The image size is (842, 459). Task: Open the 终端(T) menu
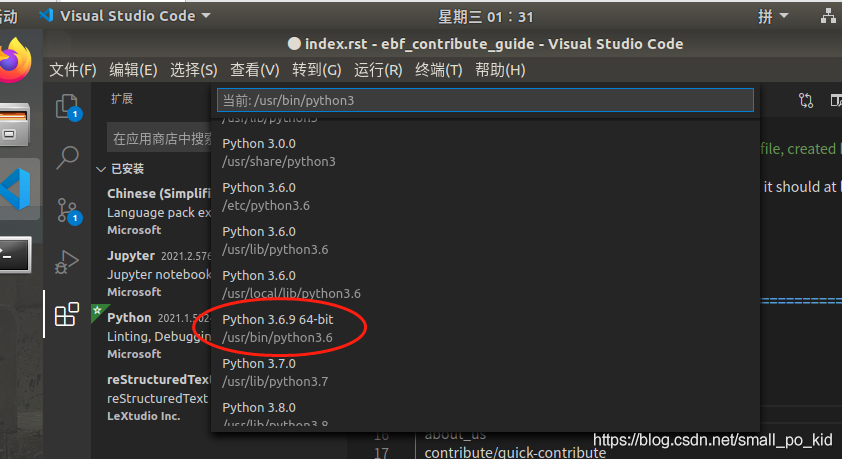pos(439,70)
